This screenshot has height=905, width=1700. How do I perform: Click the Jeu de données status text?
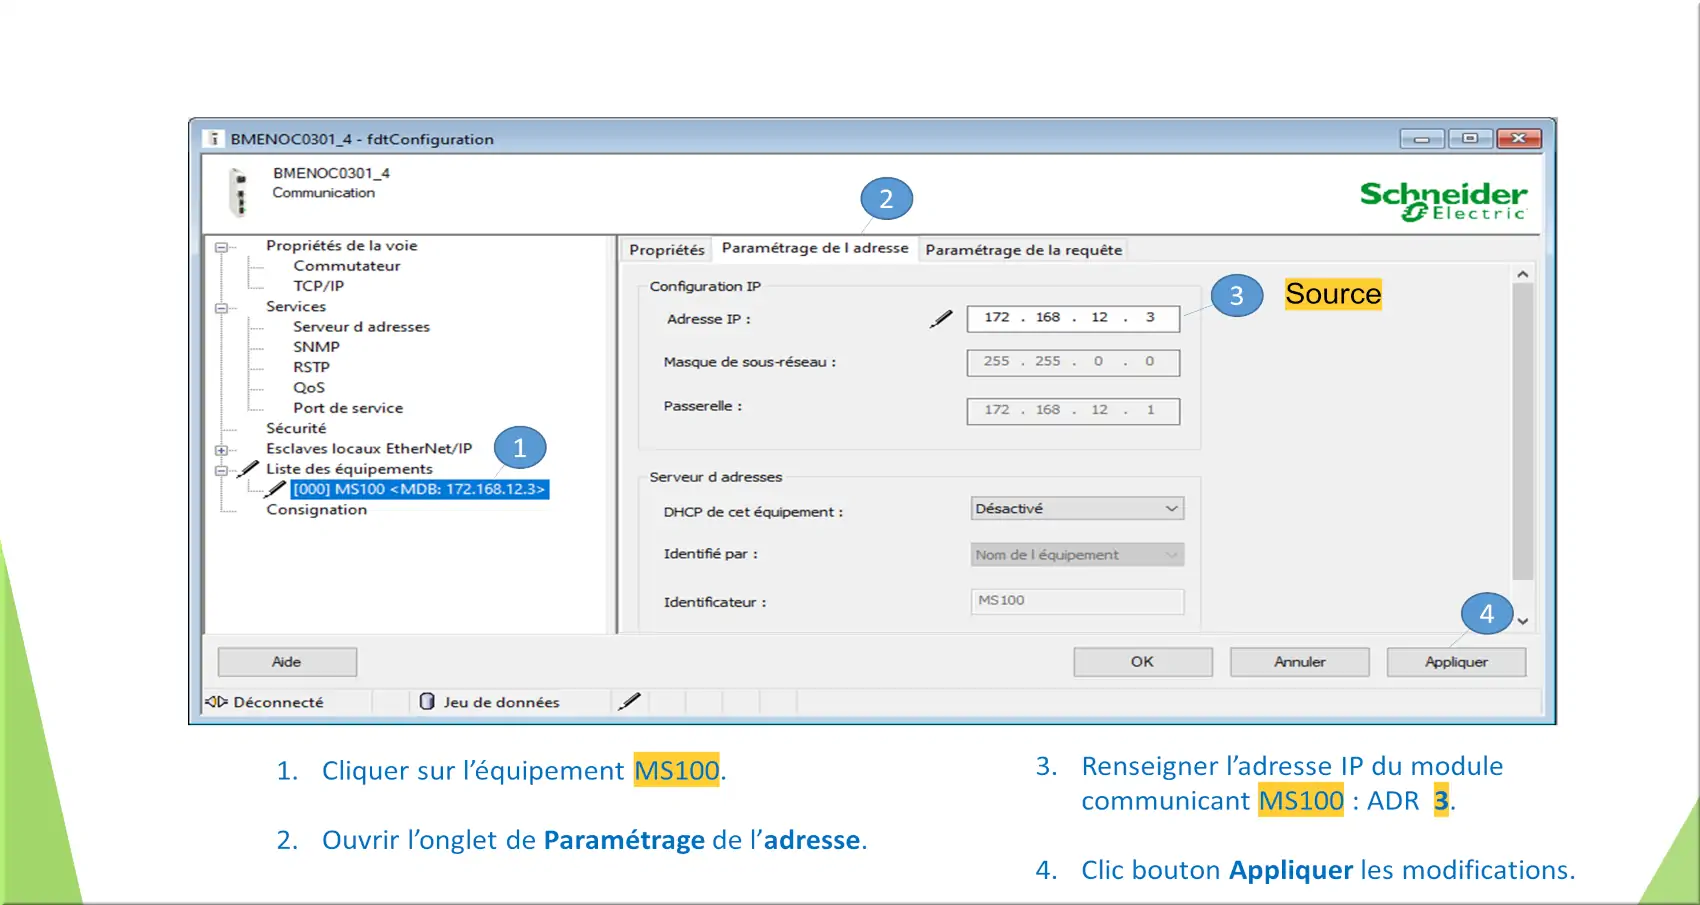click(501, 702)
